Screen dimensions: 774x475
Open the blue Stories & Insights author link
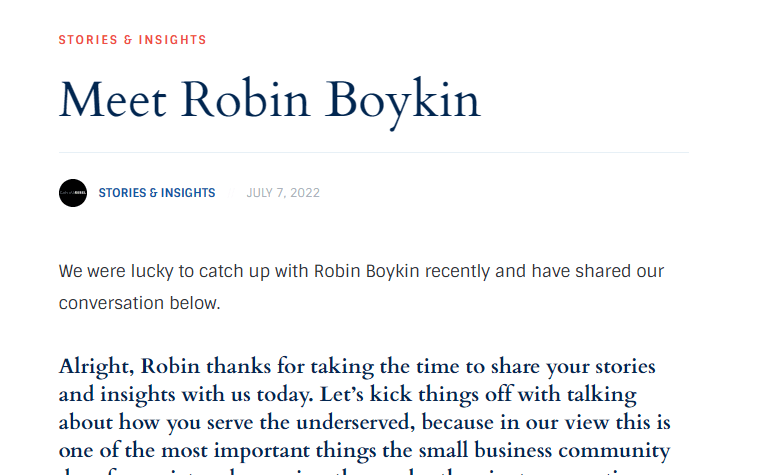(156, 193)
